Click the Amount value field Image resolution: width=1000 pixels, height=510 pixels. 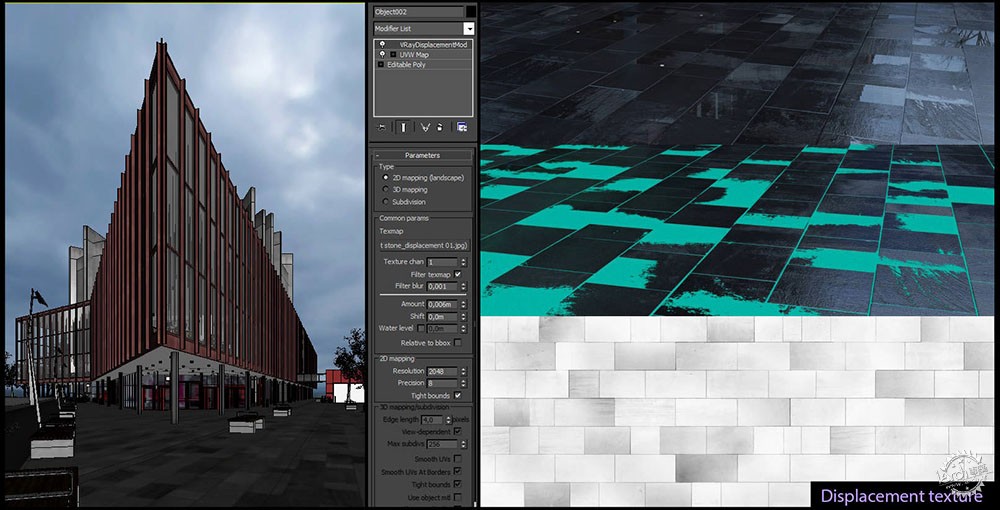(x=442, y=305)
